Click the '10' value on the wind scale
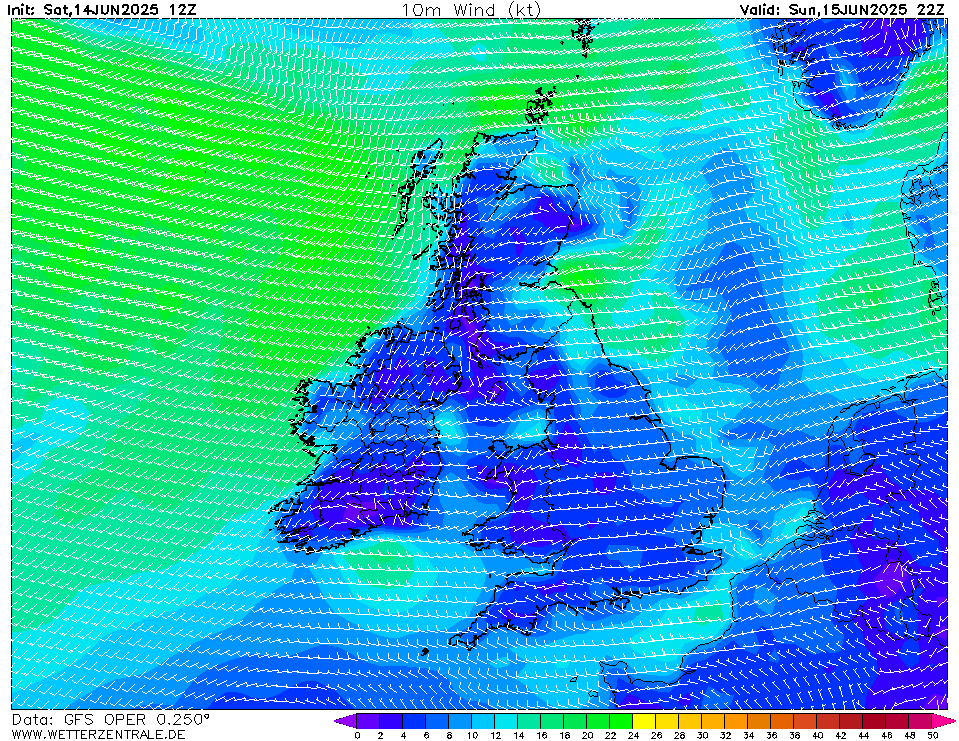Viewport: 959px width, 741px height. coord(472,735)
